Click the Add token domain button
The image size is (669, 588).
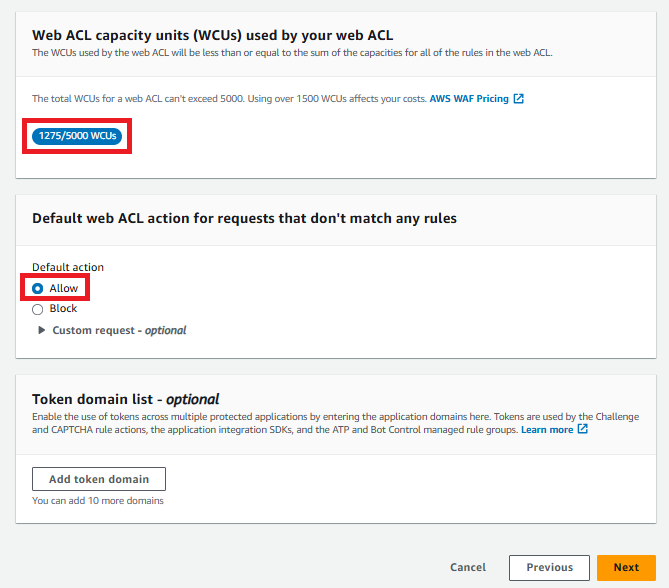(x=99, y=479)
